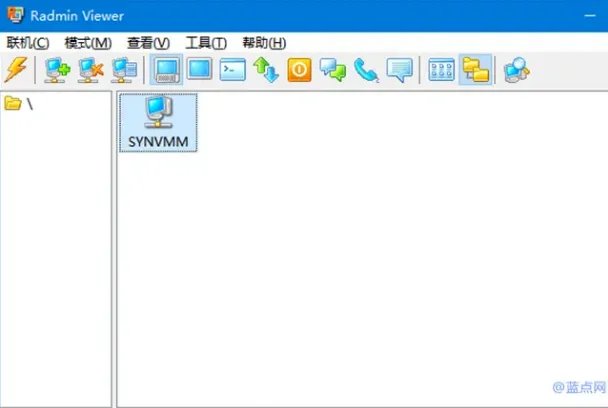Click the Delete connection icon with red X
The image size is (608, 408).
click(90, 69)
